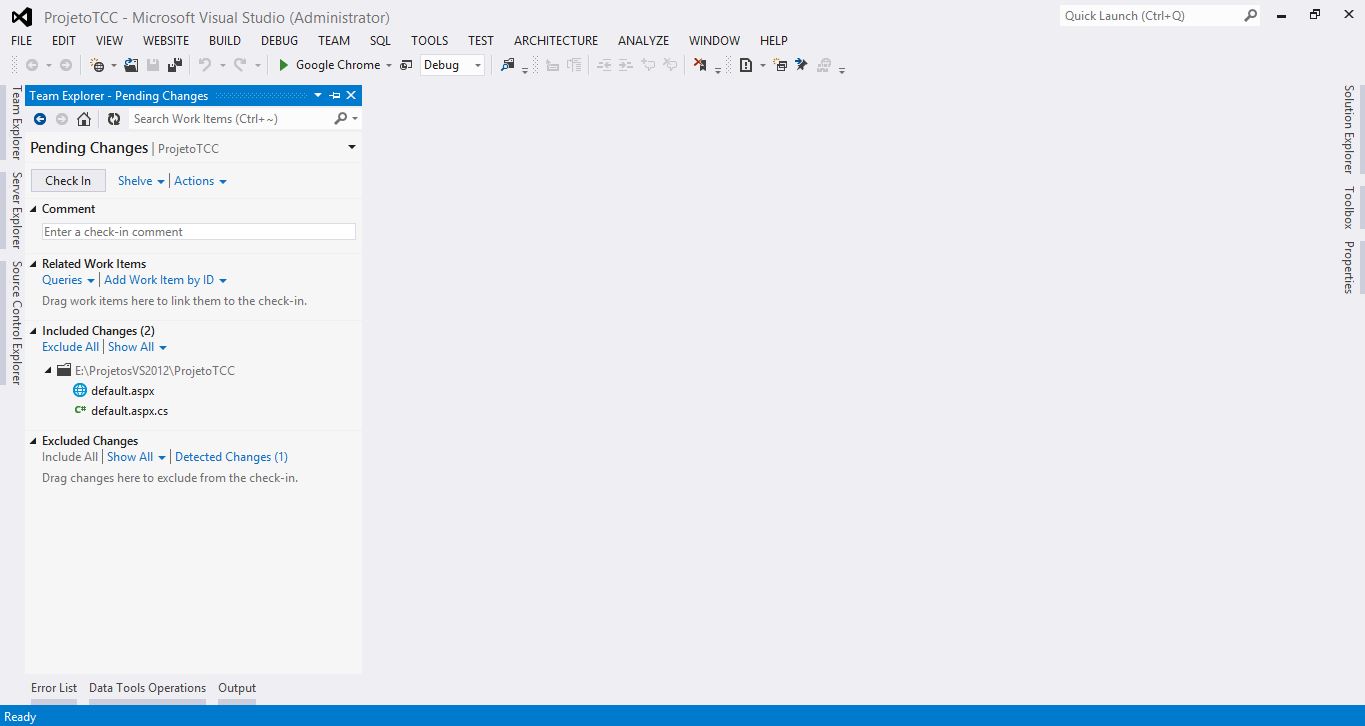Collapse the Comment section
The image size is (1365, 726).
tap(33, 209)
